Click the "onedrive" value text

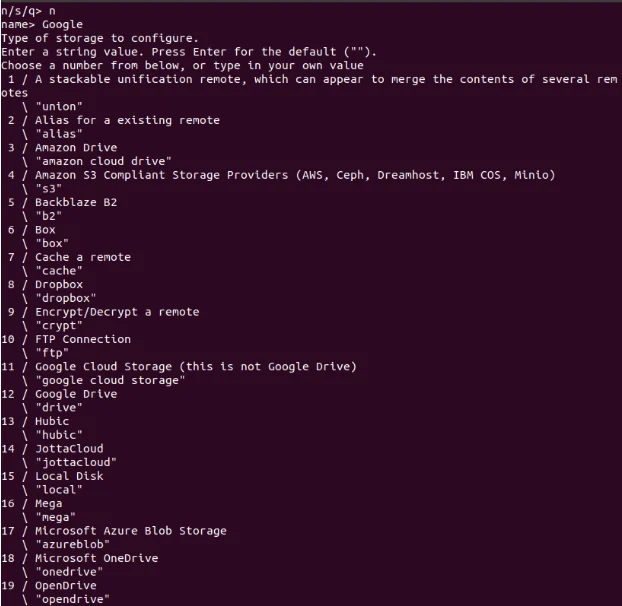[x=69, y=572]
